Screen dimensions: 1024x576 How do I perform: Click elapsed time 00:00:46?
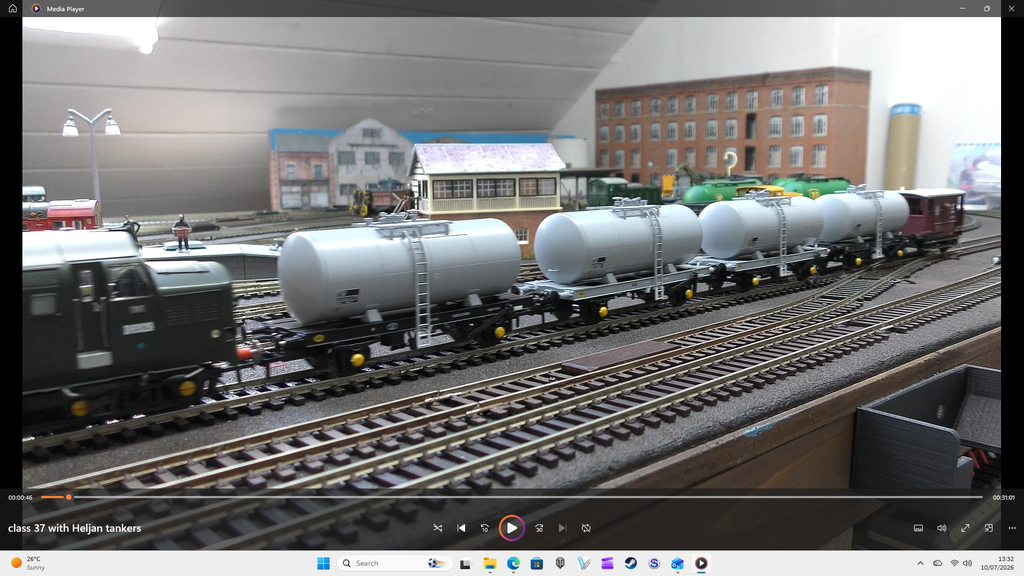20,498
